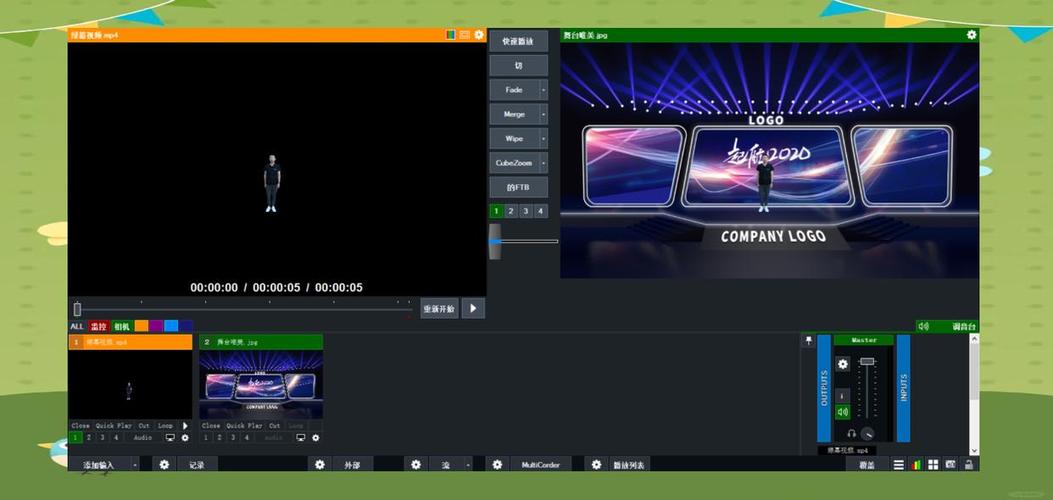Apply the Merge transition
Image resolution: width=1053 pixels, height=500 pixels.
tap(514, 114)
